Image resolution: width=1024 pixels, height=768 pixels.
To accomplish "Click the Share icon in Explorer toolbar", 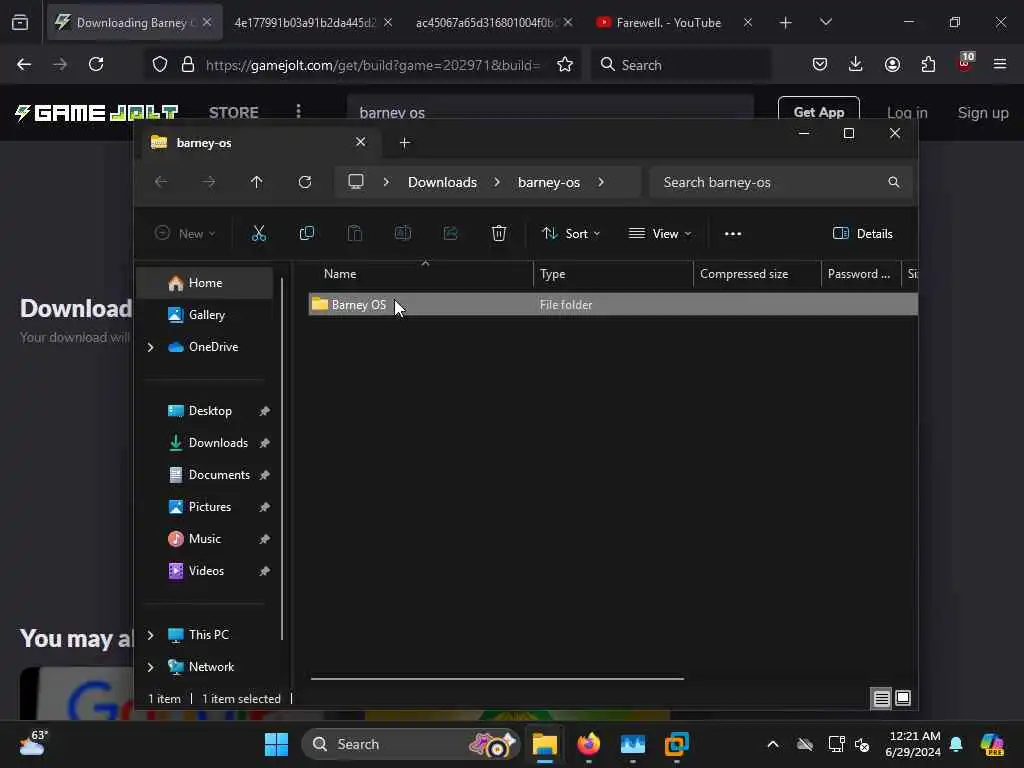I will pos(451,233).
